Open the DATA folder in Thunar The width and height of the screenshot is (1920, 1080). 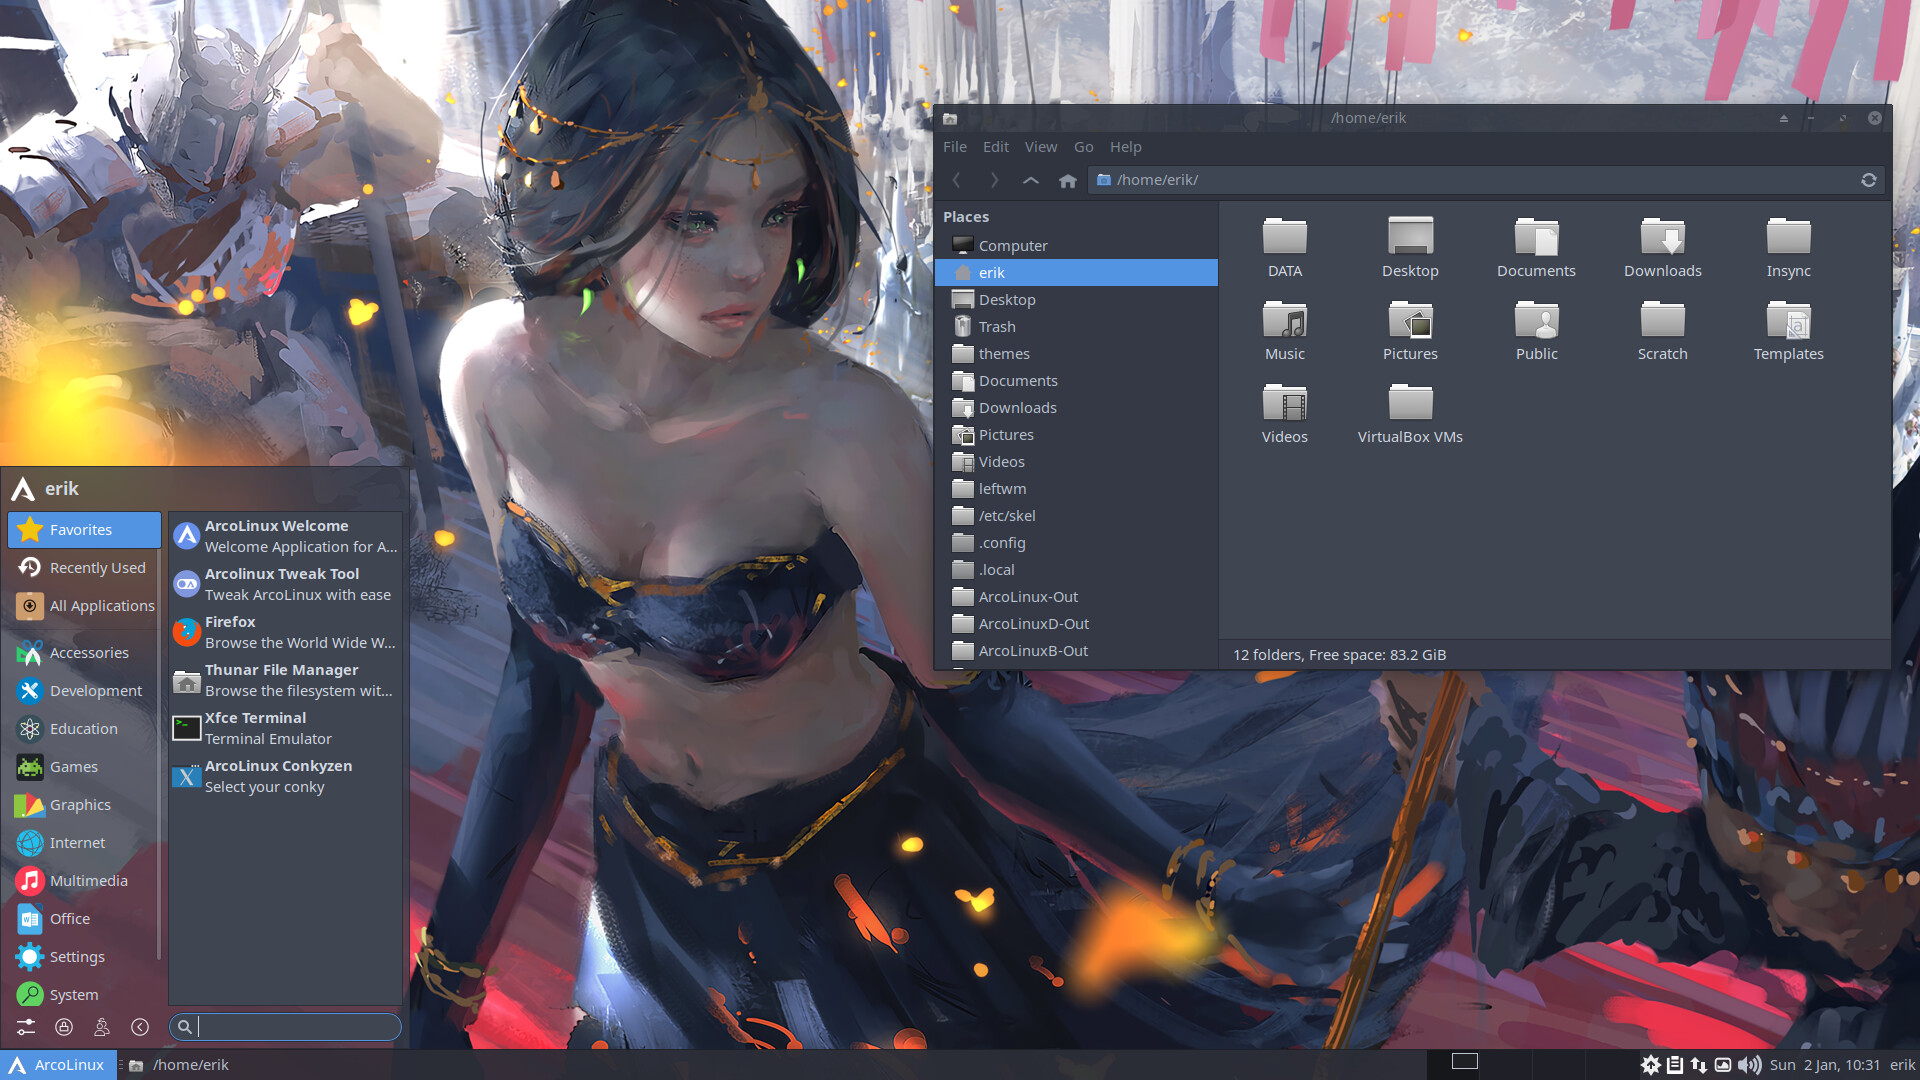coord(1284,247)
